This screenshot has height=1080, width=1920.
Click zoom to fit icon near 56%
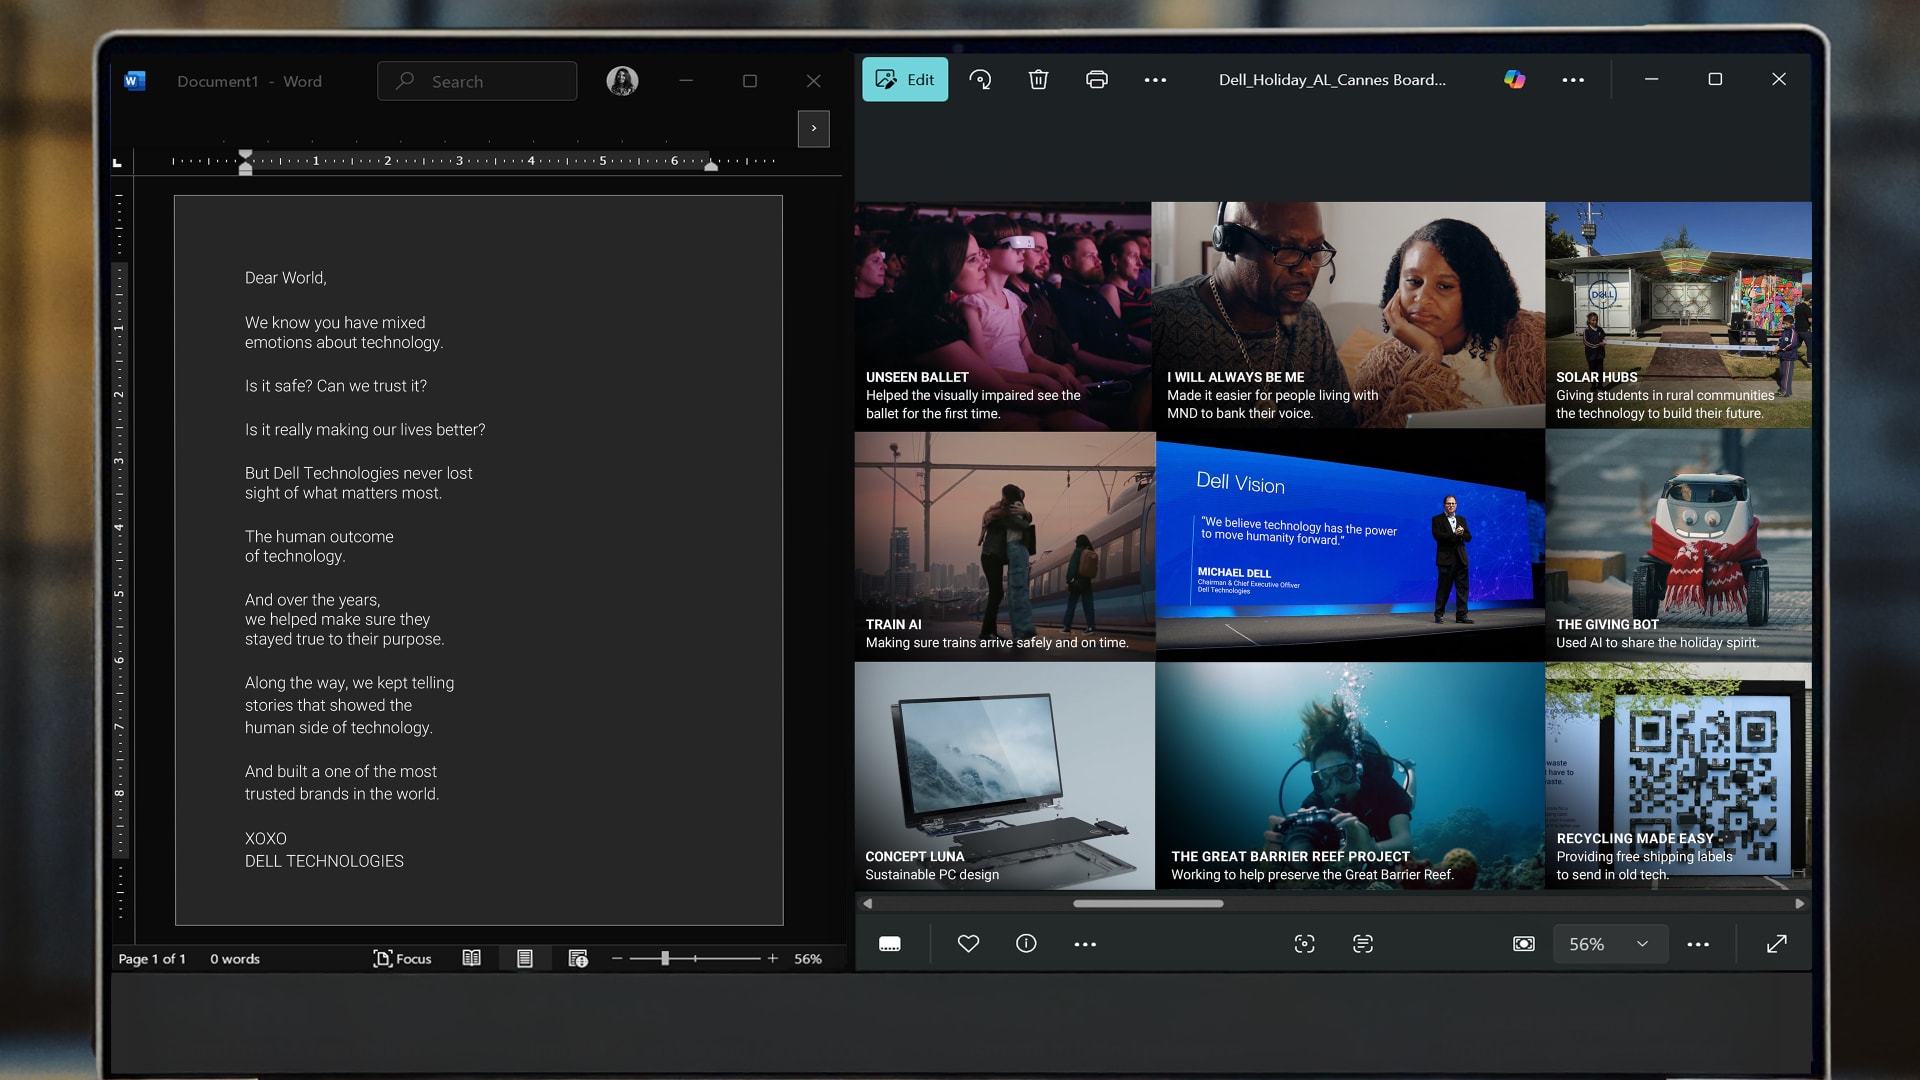pyautogui.click(x=1524, y=944)
